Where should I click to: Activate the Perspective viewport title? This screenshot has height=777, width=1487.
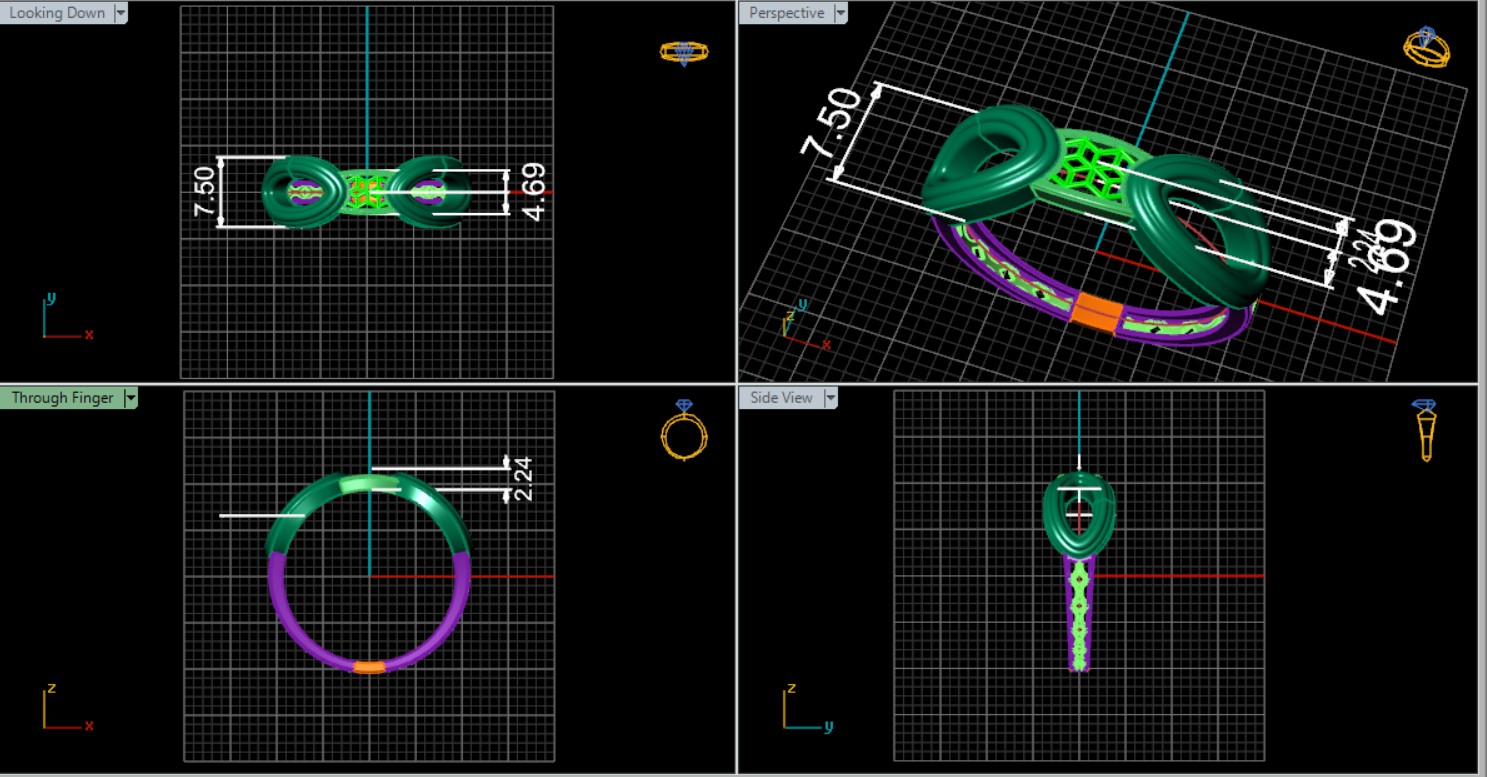pos(786,13)
